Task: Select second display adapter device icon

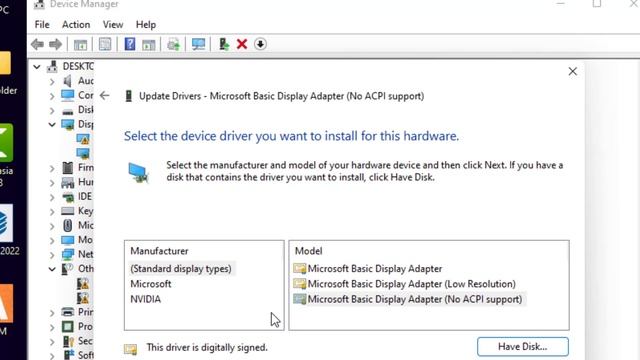Action: pos(83,153)
